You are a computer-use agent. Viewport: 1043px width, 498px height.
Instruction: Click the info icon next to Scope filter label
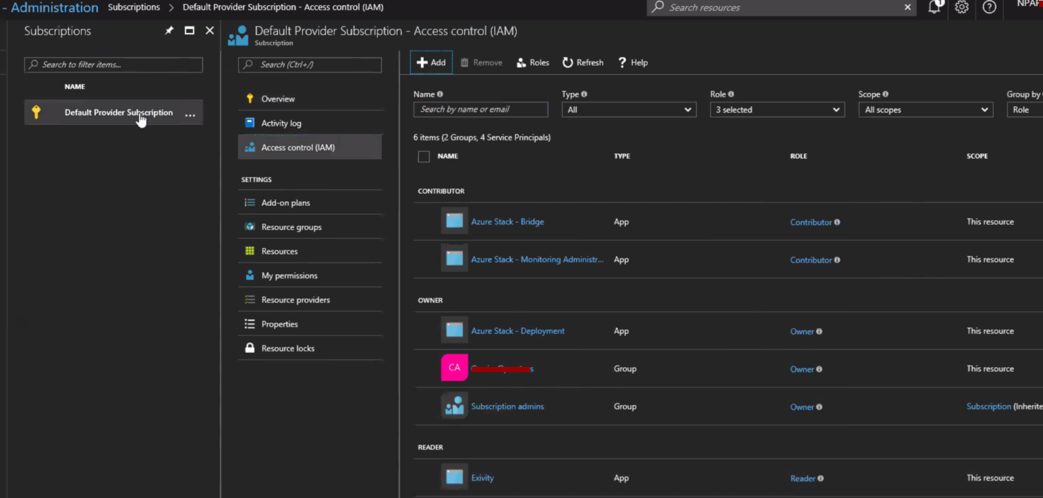coord(885,94)
